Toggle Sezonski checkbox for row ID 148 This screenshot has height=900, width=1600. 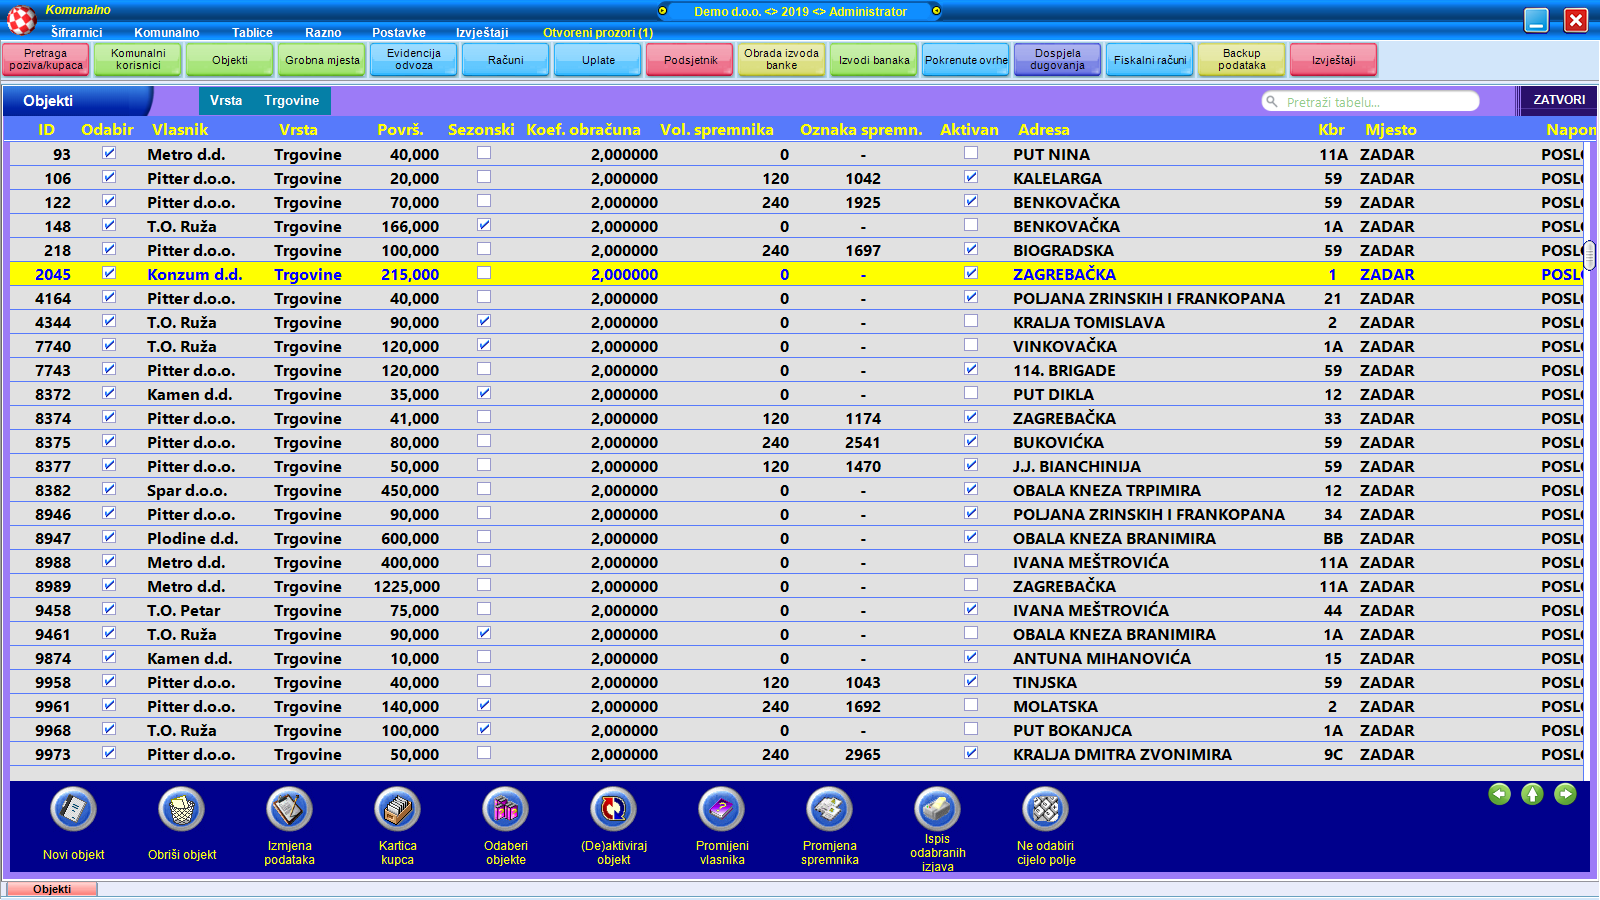pyautogui.click(x=484, y=225)
